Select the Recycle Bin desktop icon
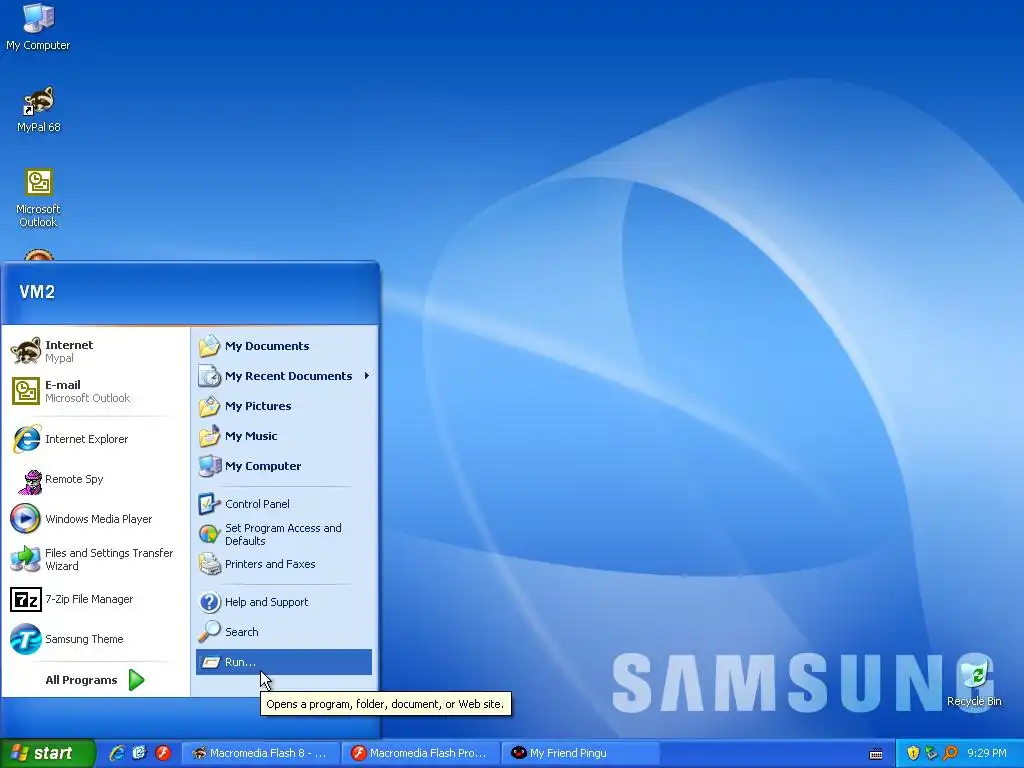This screenshot has width=1024, height=768. [974, 684]
